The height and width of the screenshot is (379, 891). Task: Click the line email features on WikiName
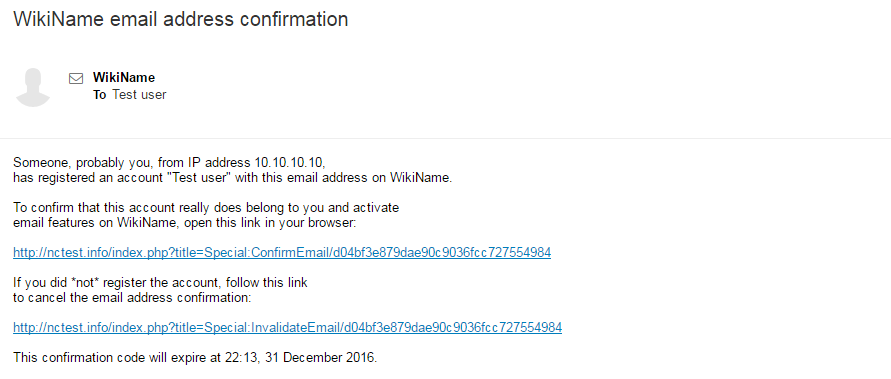(x=185, y=223)
